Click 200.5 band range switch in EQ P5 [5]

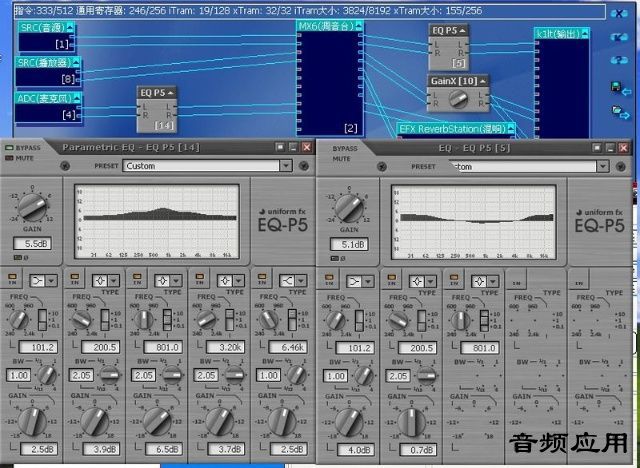pyautogui.click(x=421, y=321)
